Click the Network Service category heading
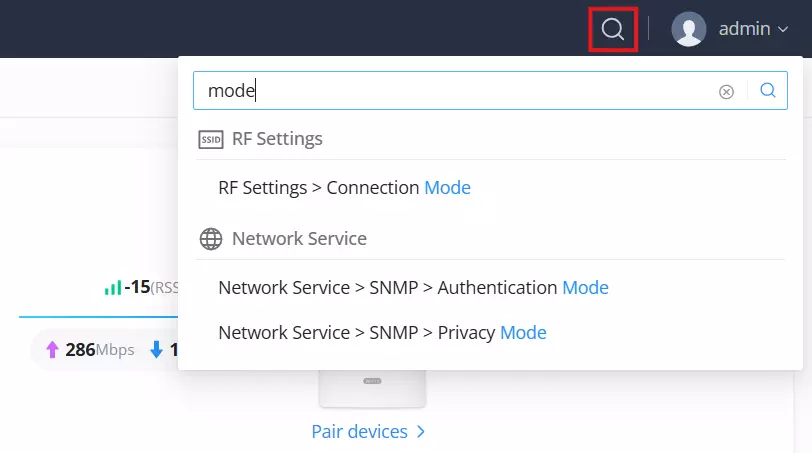 [299, 239]
